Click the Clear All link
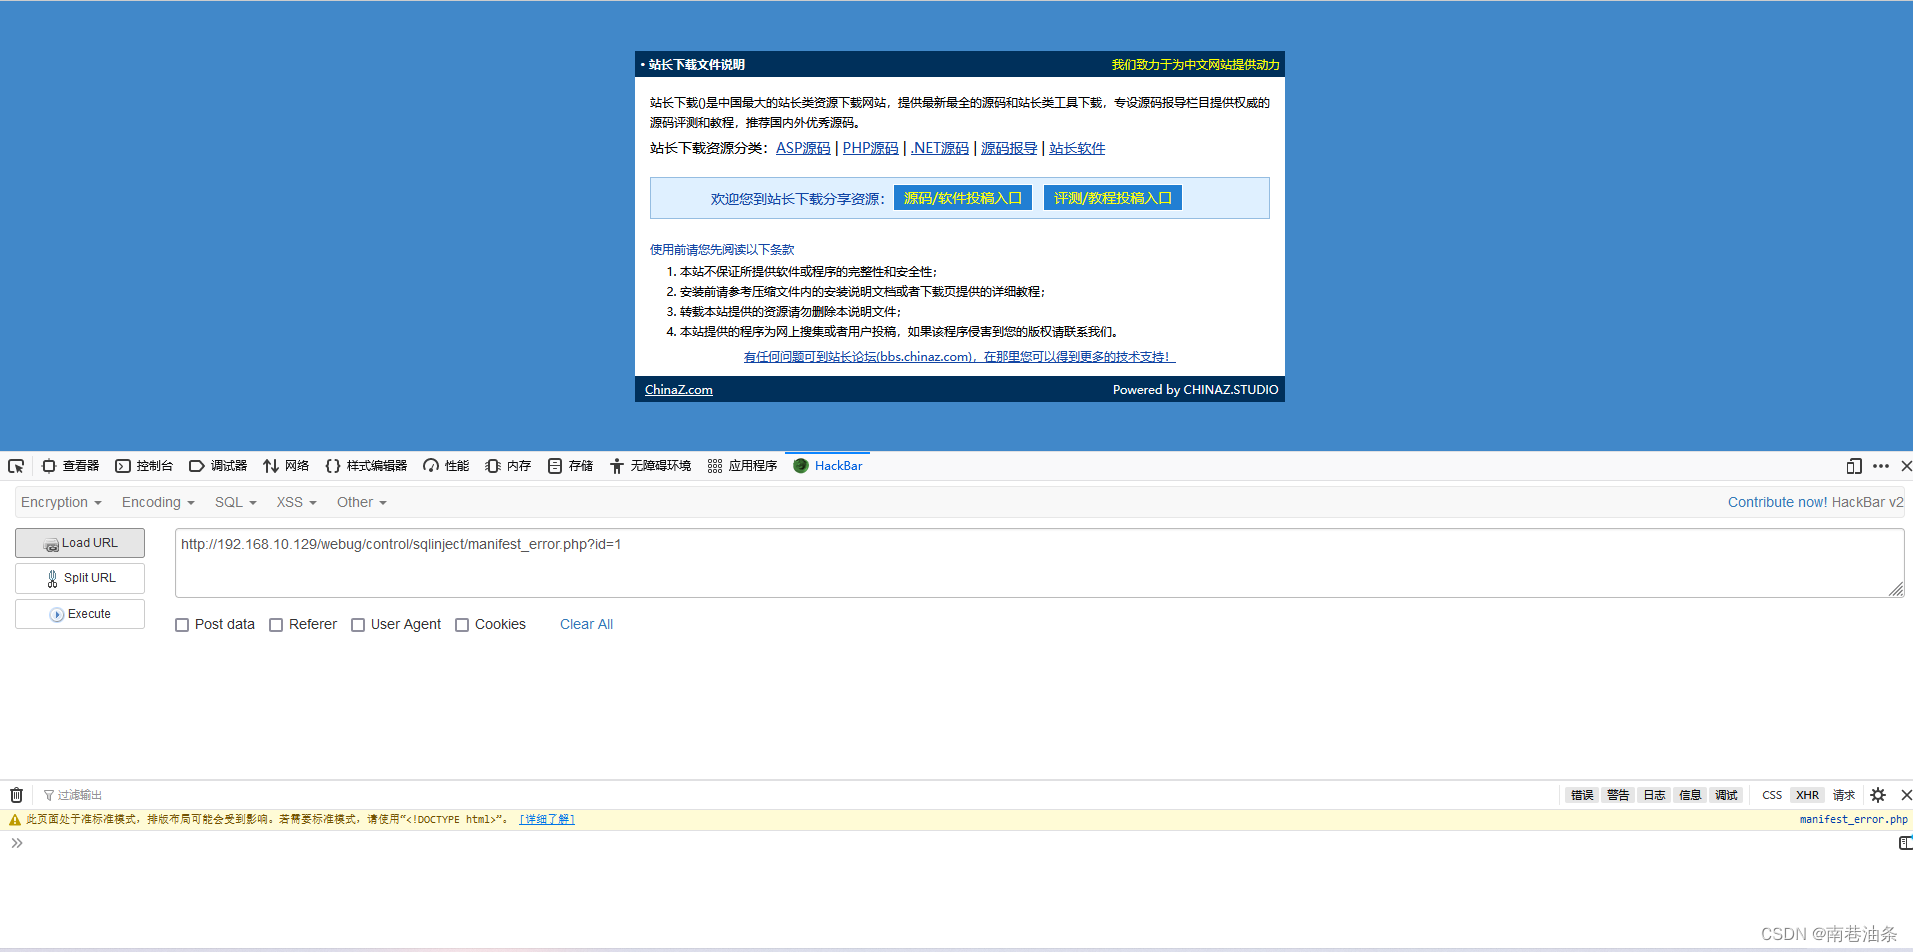The width and height of the screenshot is (1913, 952). coord(585,624)
